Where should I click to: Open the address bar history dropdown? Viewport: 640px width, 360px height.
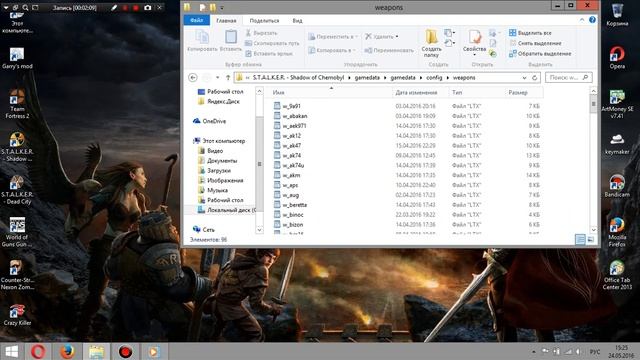(524, 78)
